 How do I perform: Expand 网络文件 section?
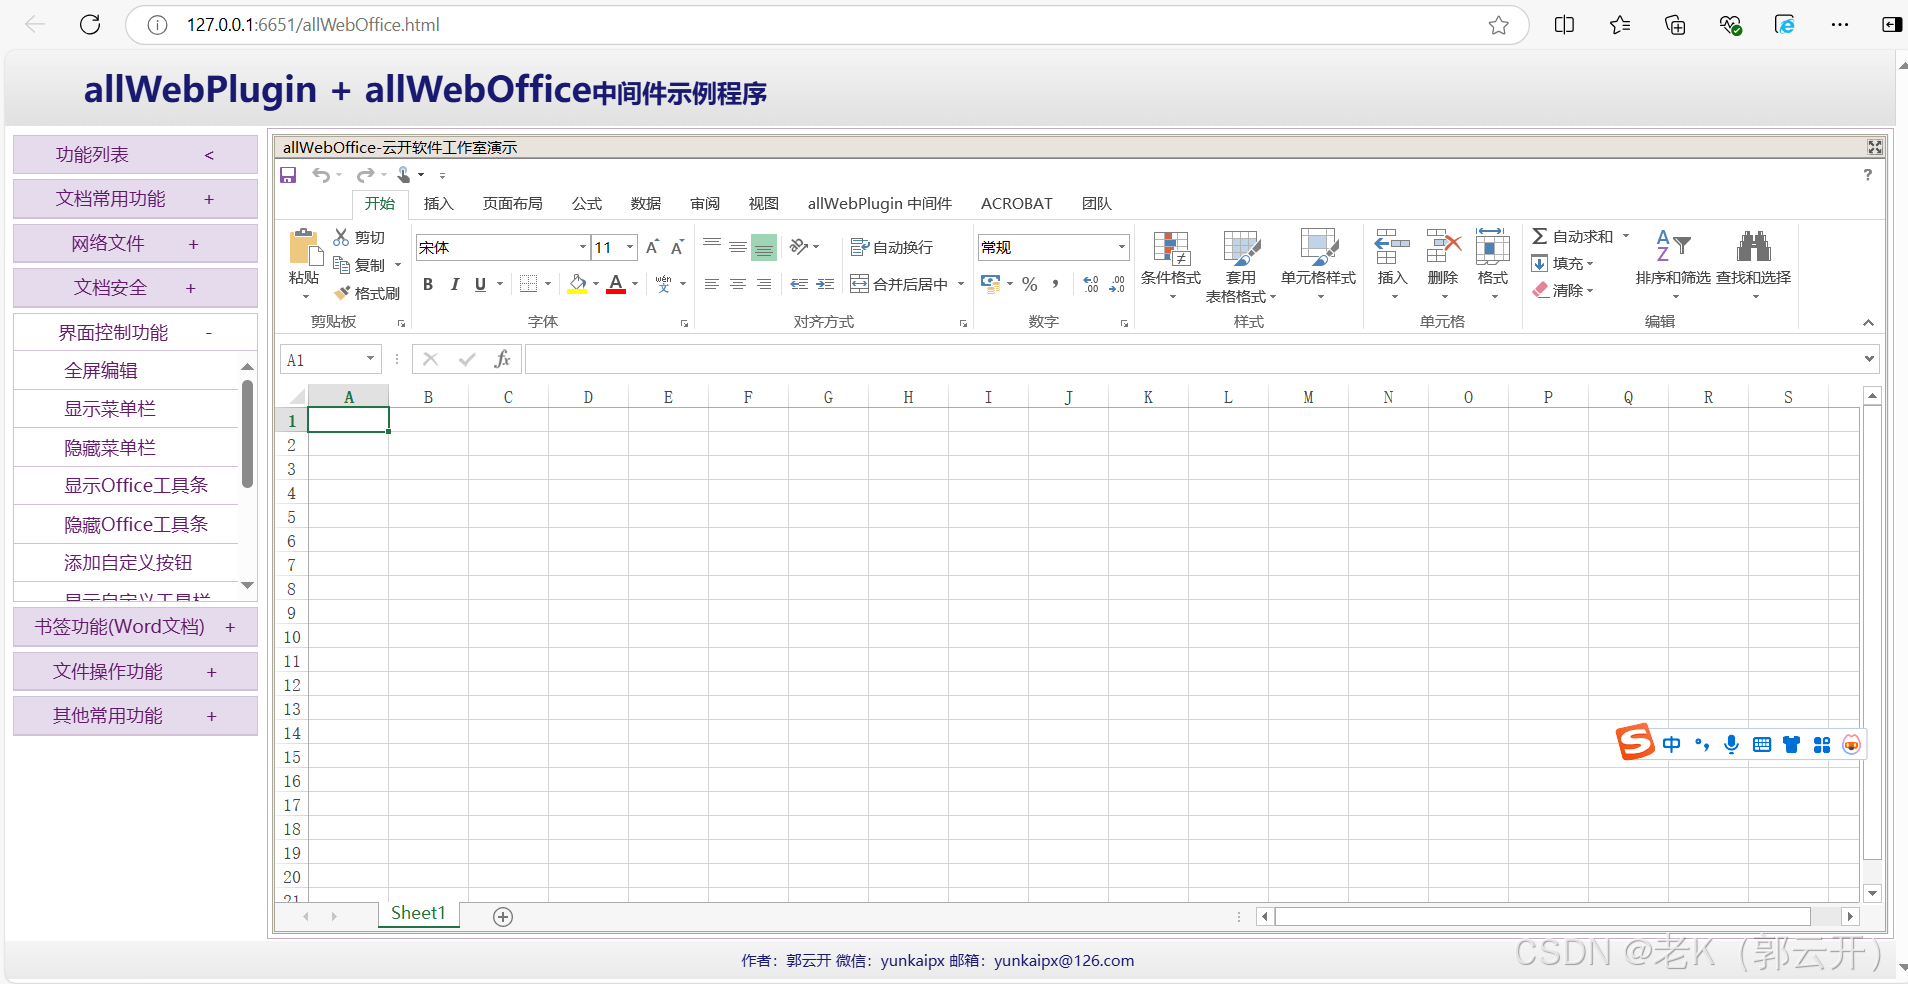point(135,243)
